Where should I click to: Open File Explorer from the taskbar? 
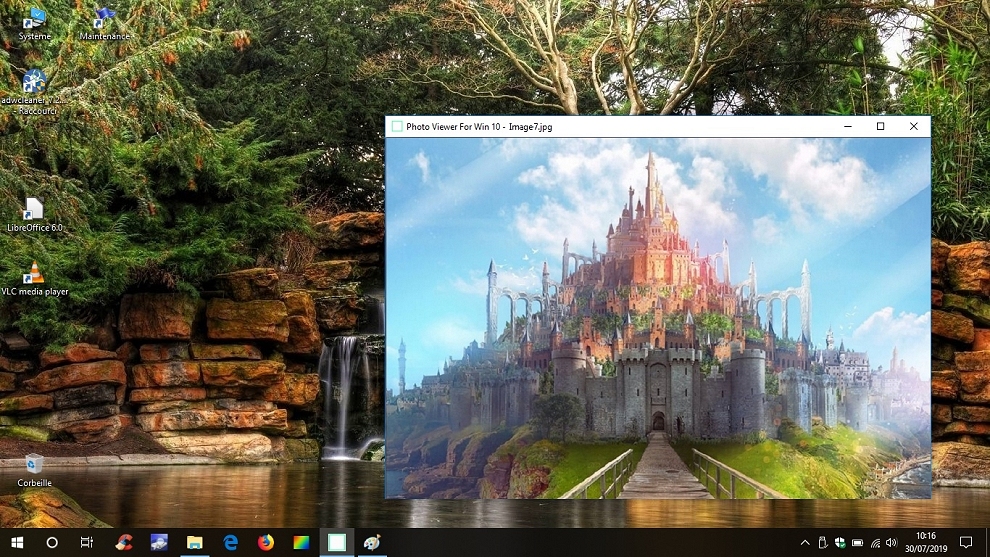coord(194,542)
